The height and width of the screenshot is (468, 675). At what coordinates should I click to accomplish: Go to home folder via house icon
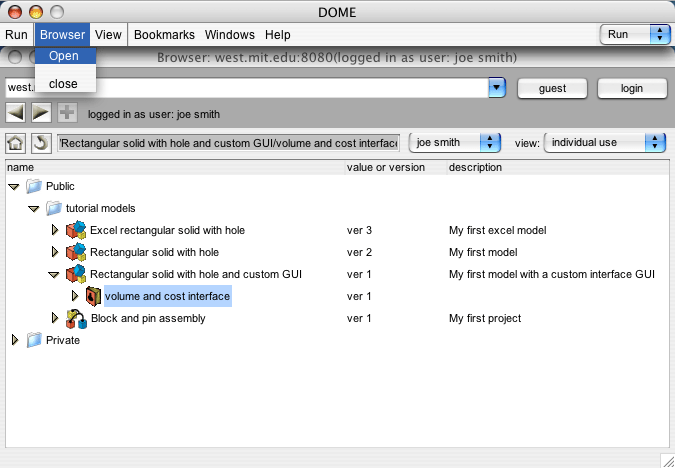(x=15, y=143)
